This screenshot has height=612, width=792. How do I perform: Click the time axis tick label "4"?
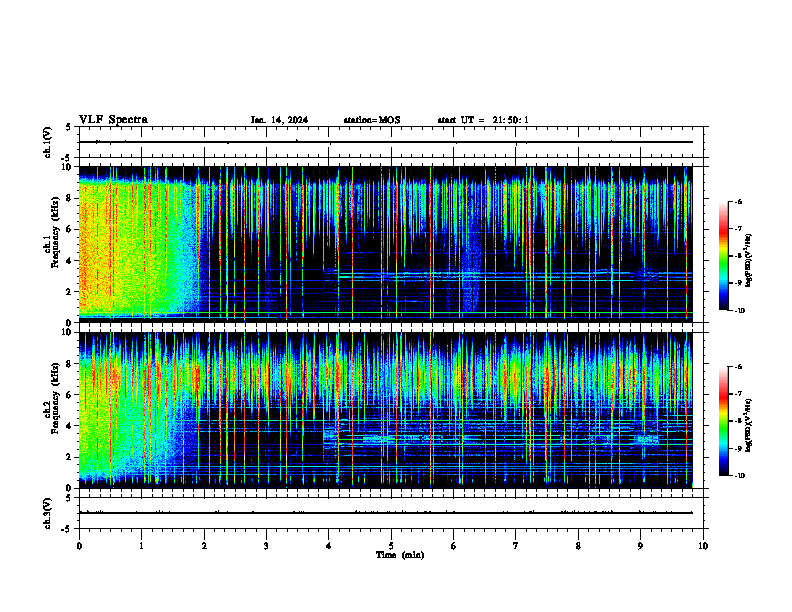[329, 546]
